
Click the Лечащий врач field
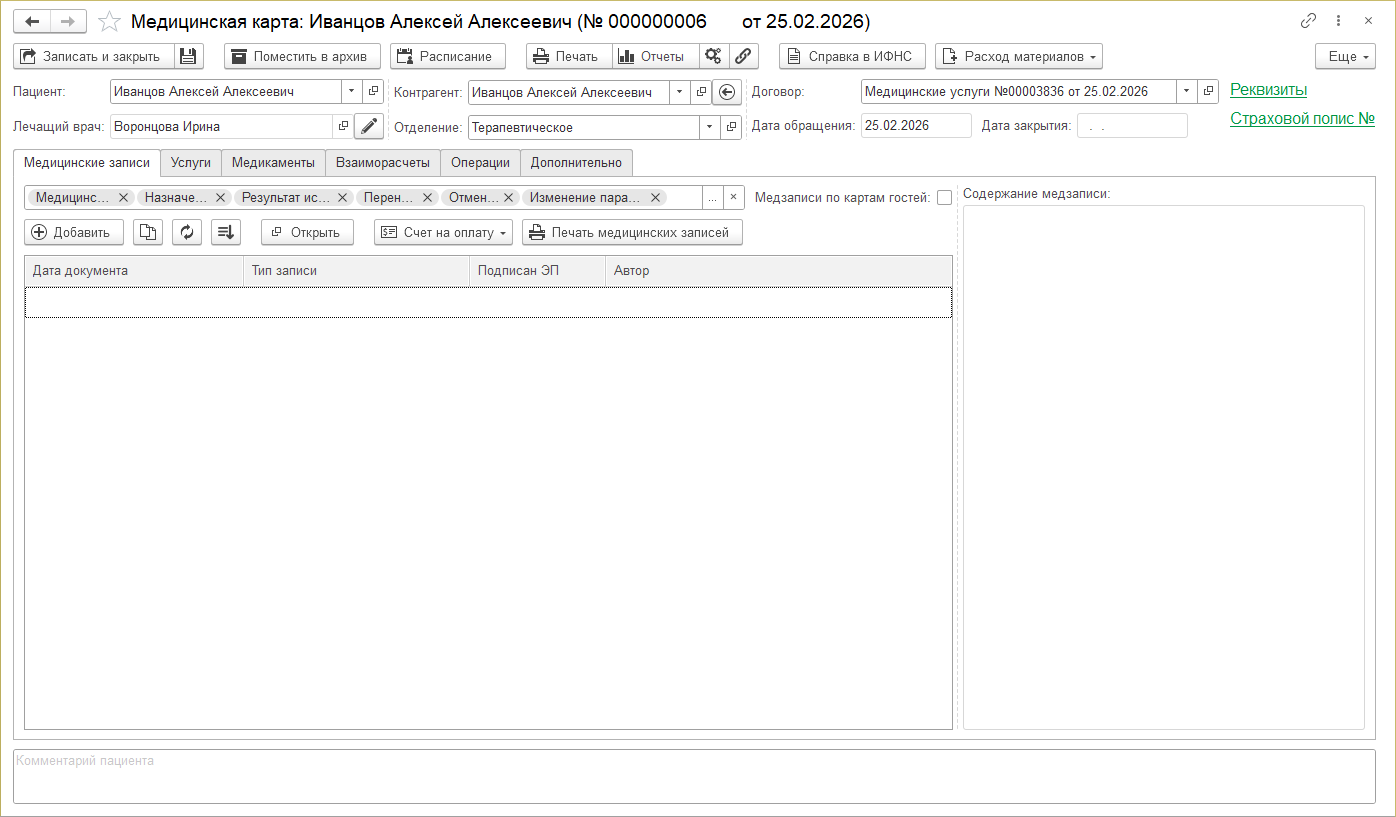tap(221, 127)
